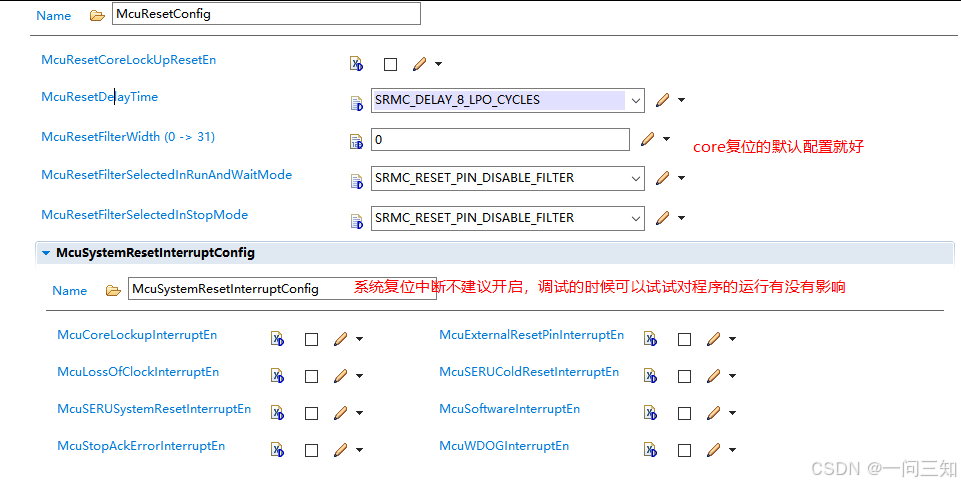Click the McuSERUSystemResetInterruptEn boolean type icon
Image resolution: width=961 pixels, height=486 pixels.
[x=278, y=413]
